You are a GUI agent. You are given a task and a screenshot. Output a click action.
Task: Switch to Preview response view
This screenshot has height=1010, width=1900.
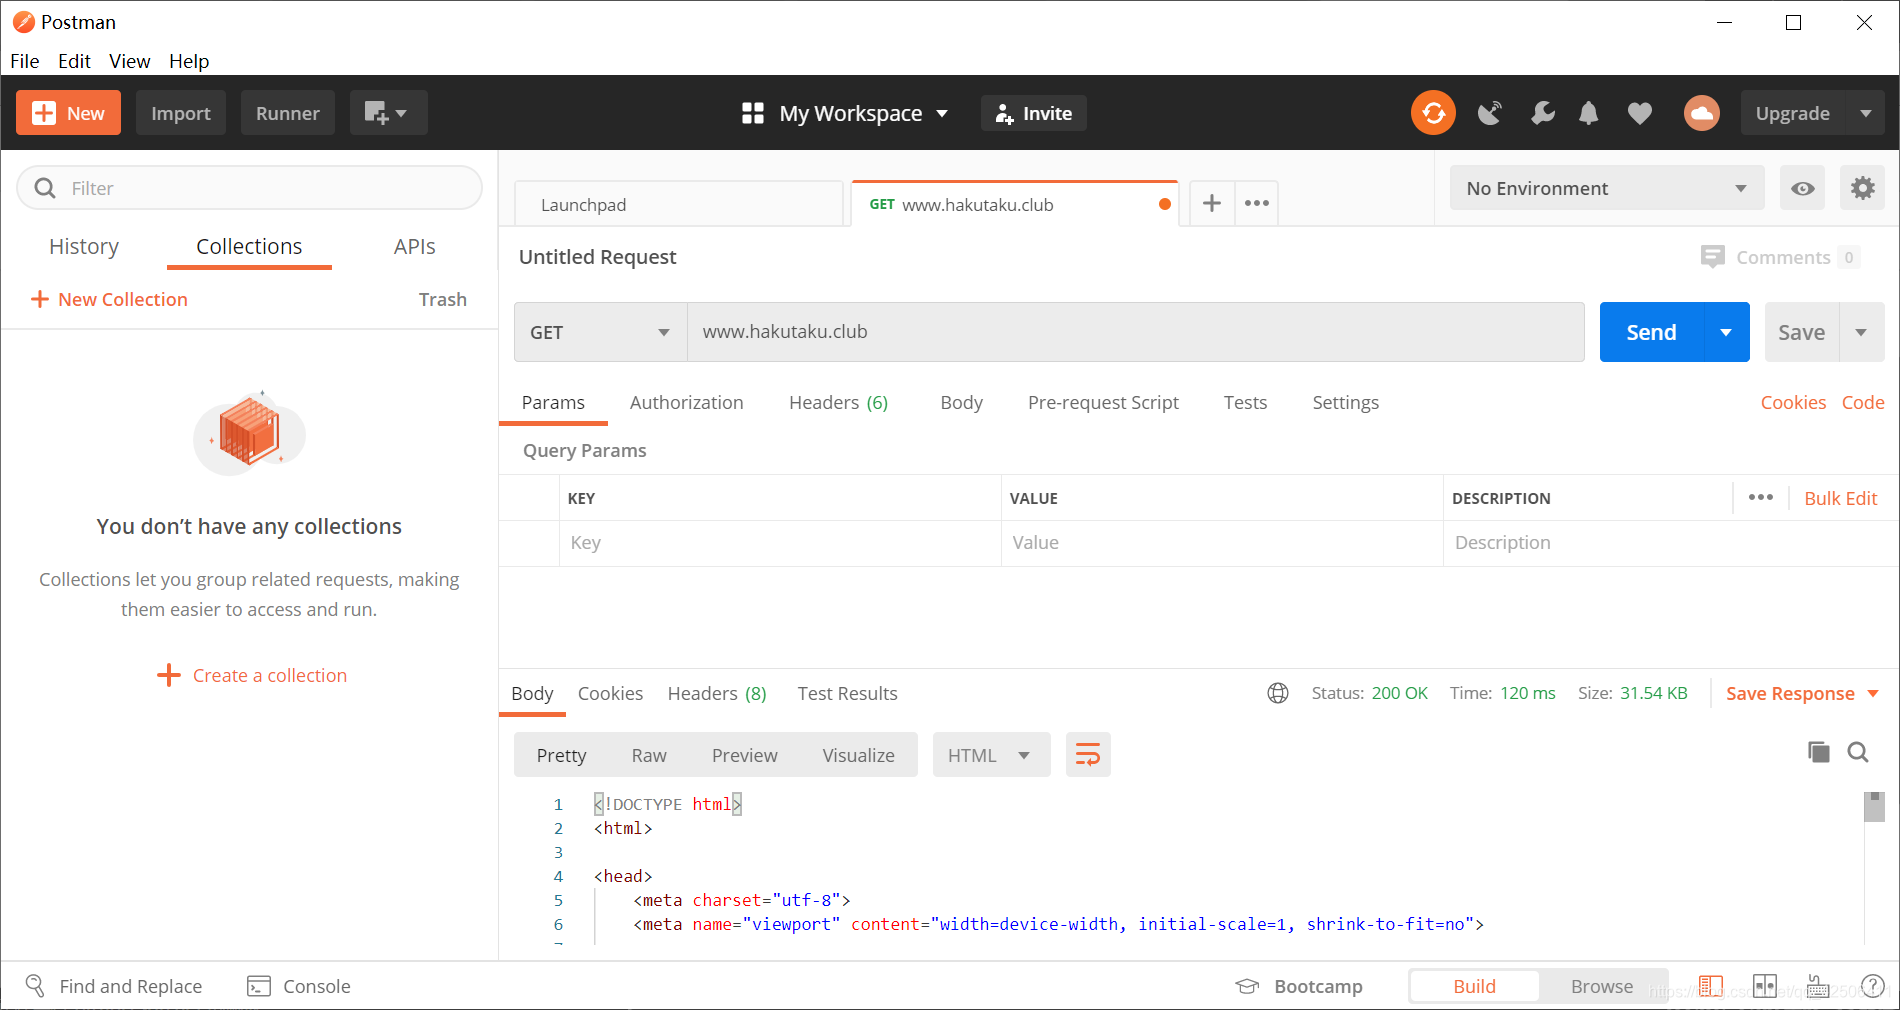744,755
